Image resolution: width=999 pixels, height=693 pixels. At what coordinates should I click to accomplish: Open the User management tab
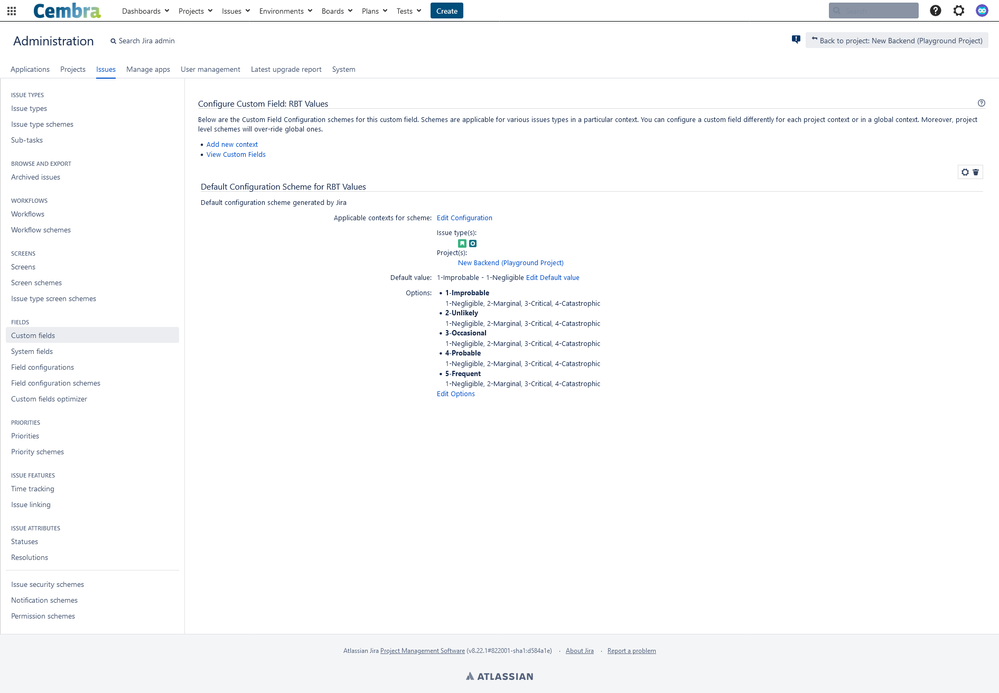tap(210, 69)
